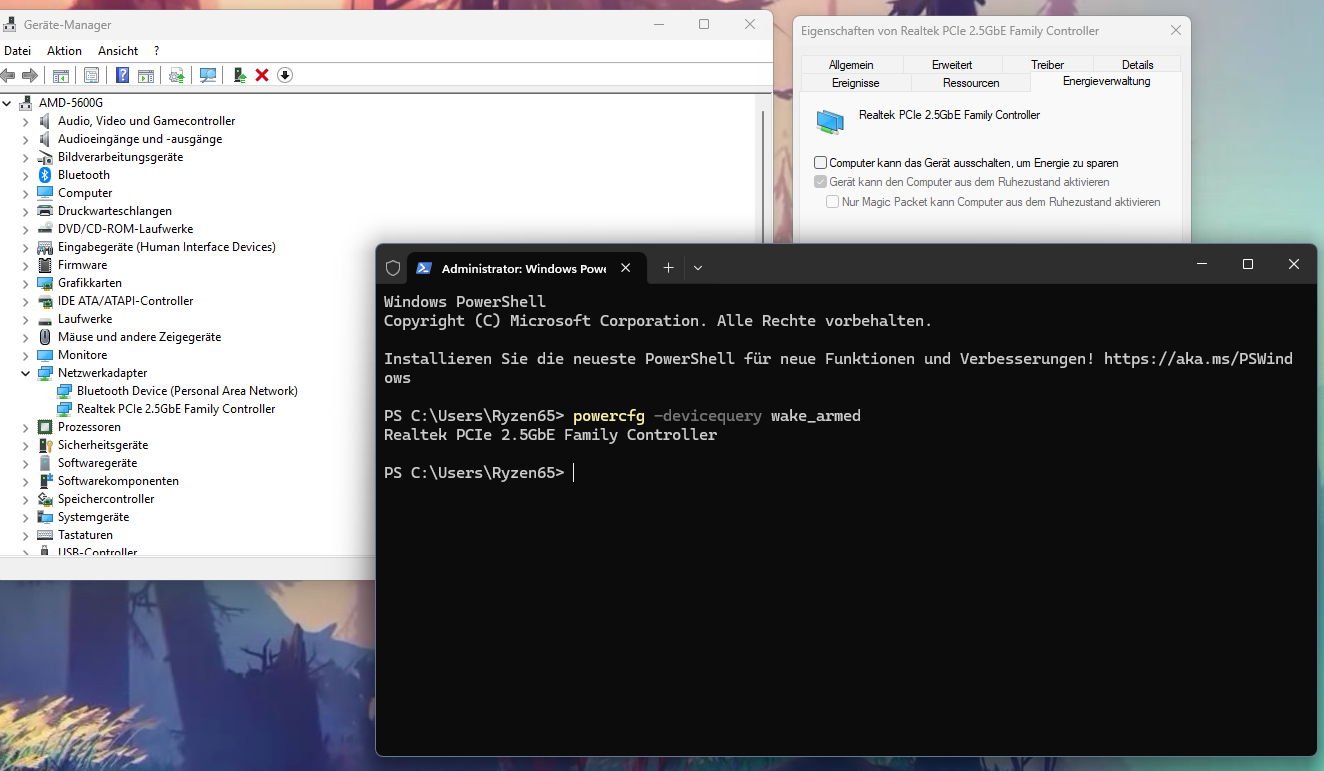Open the Ansicht menu

[x=118, y=51]
